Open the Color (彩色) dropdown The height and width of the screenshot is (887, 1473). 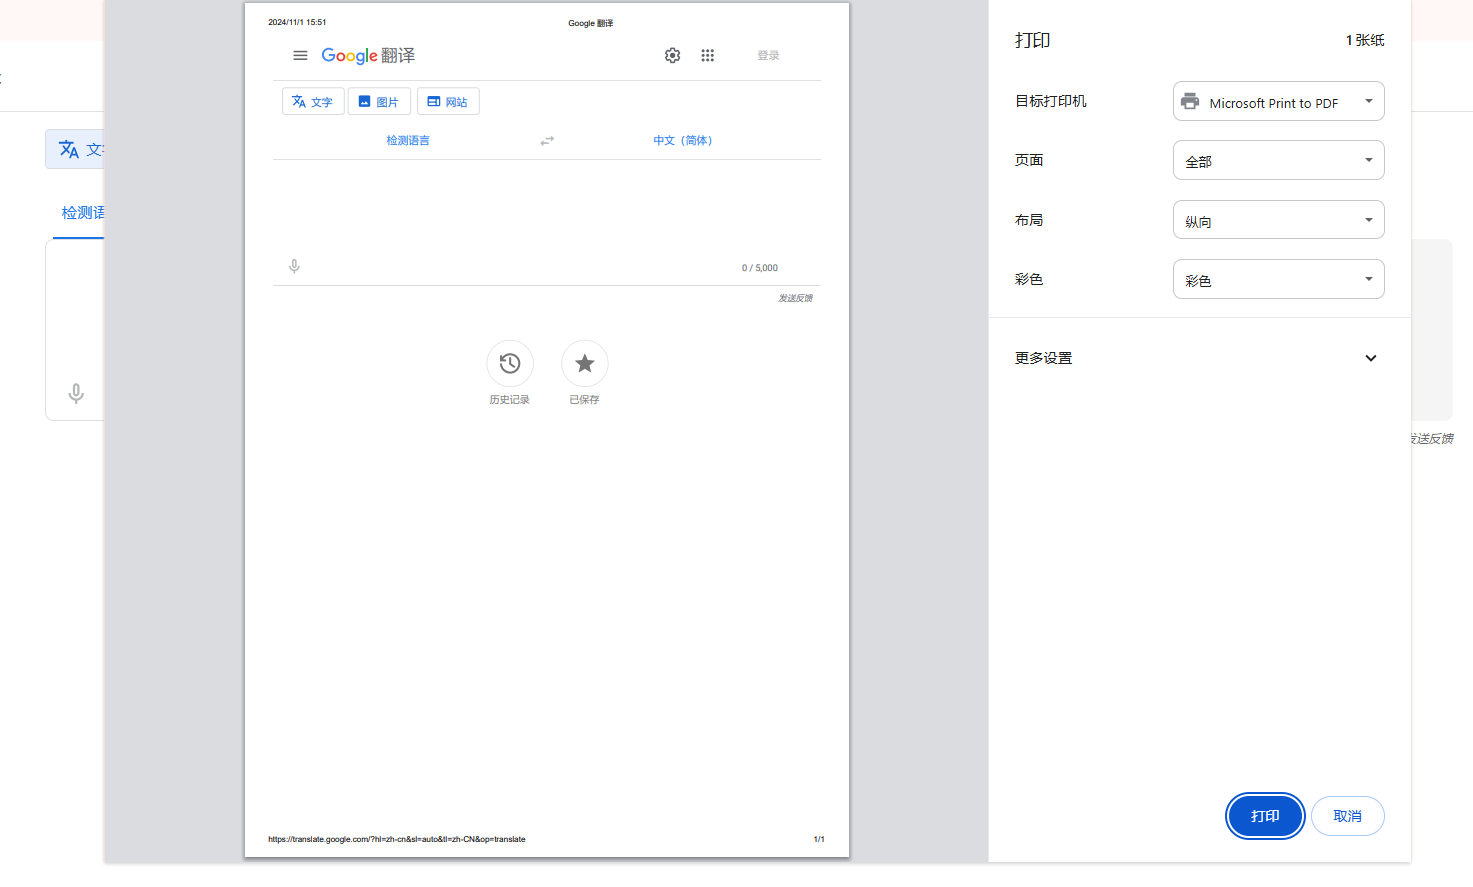pyautogui.click(x=1278, y=279)
